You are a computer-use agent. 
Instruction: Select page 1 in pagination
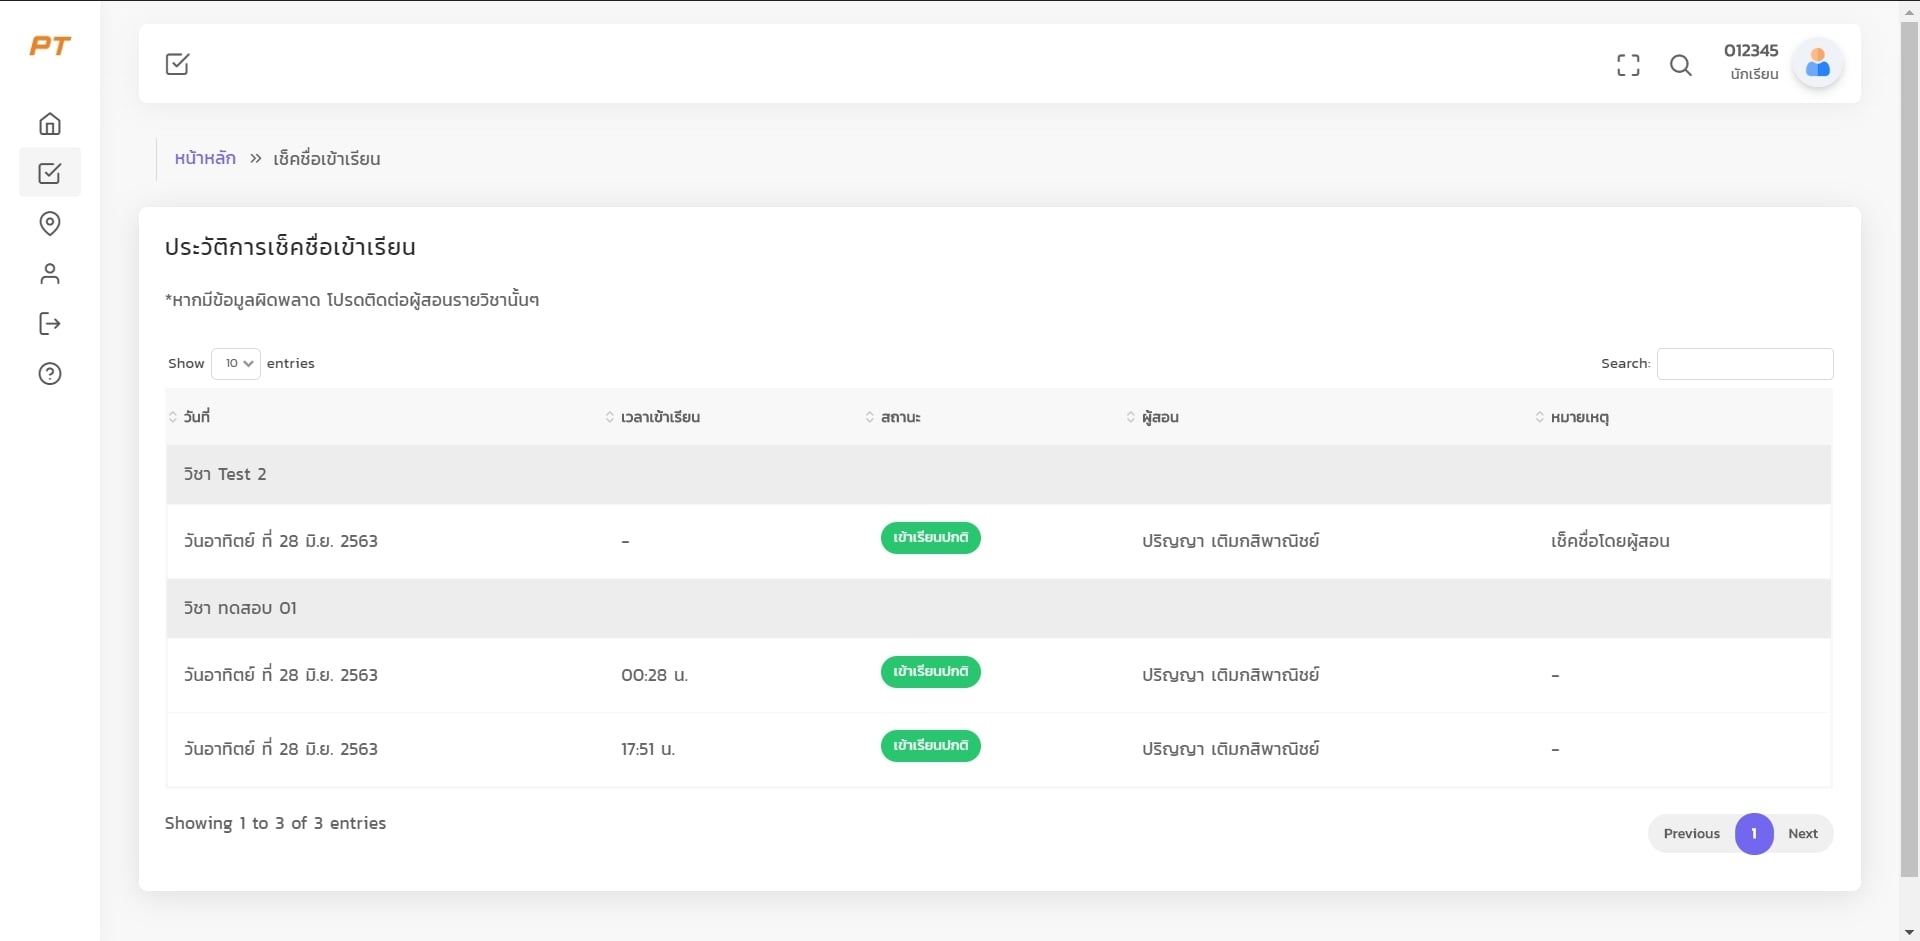[x=1754, y=834]
